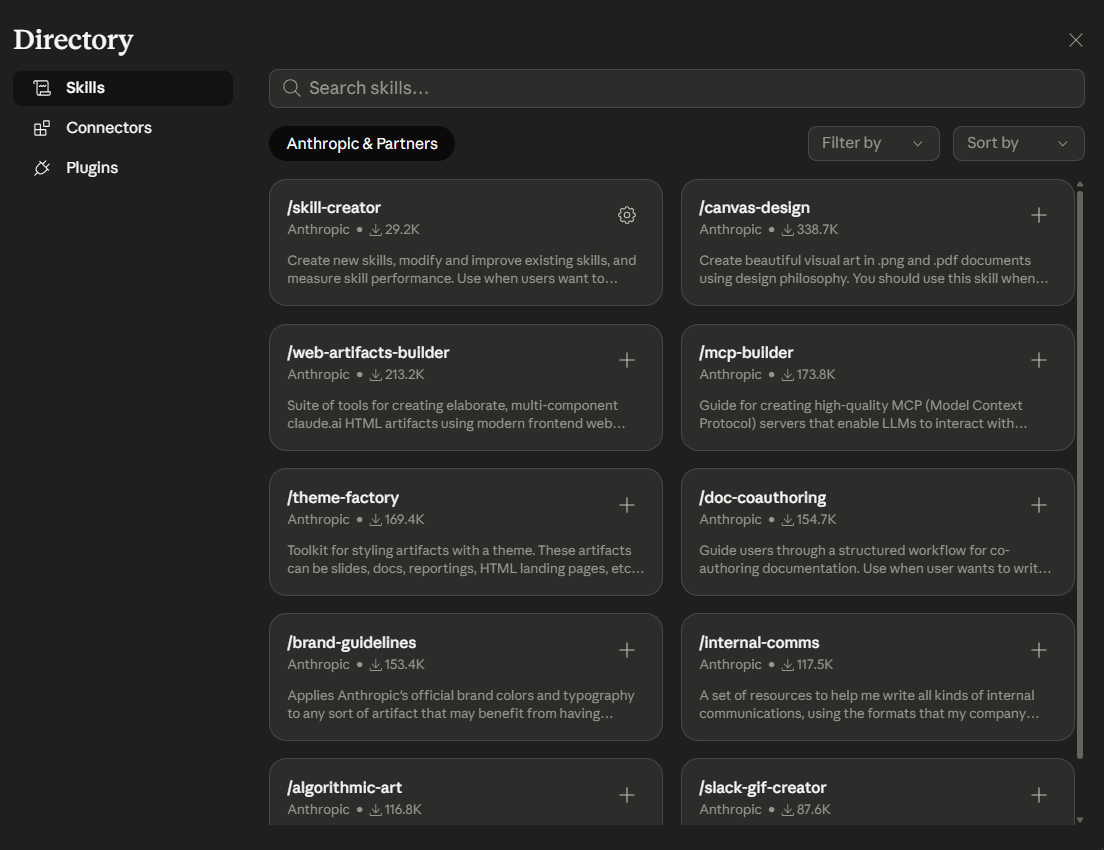
Task: Open the /skill-creator skill title
Action: click(334, 208)
